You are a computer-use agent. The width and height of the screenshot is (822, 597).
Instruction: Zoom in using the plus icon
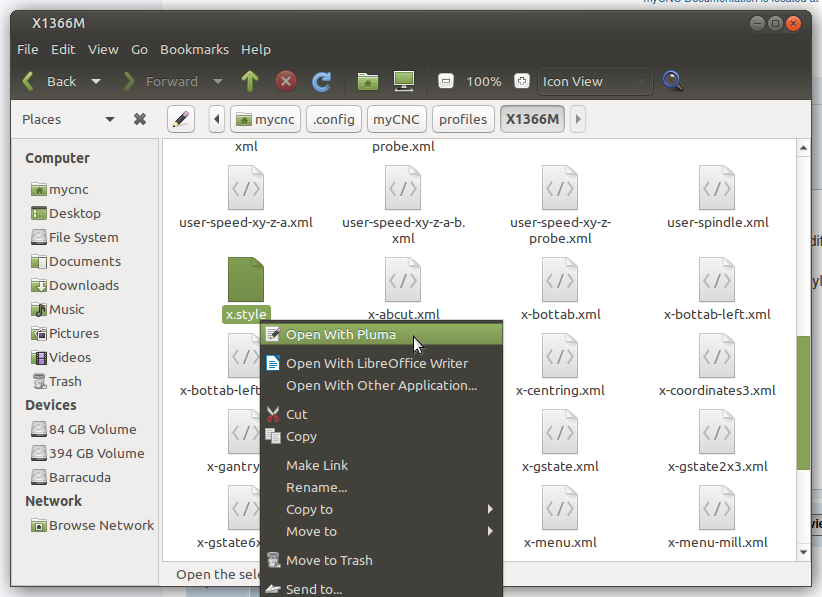(x=521, y=82)
